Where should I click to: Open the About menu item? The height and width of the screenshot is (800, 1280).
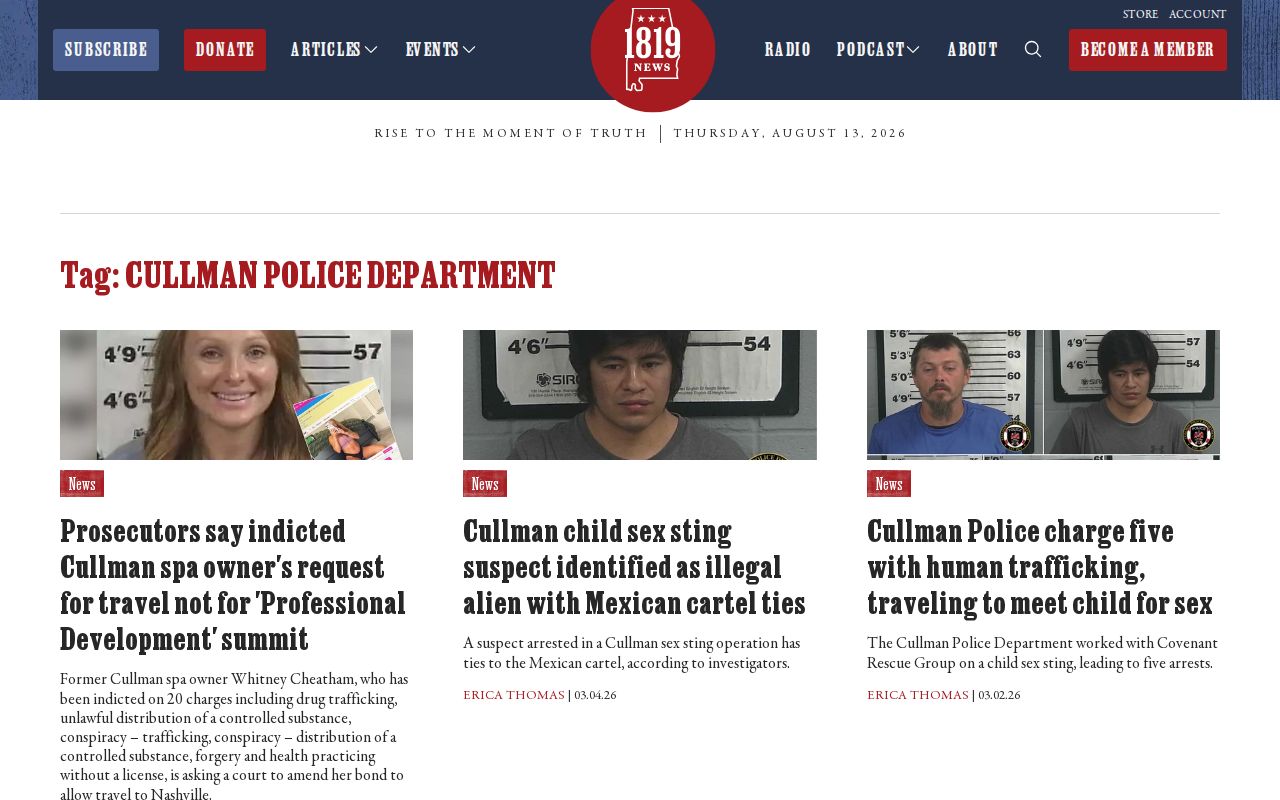[x=973, y=50]
